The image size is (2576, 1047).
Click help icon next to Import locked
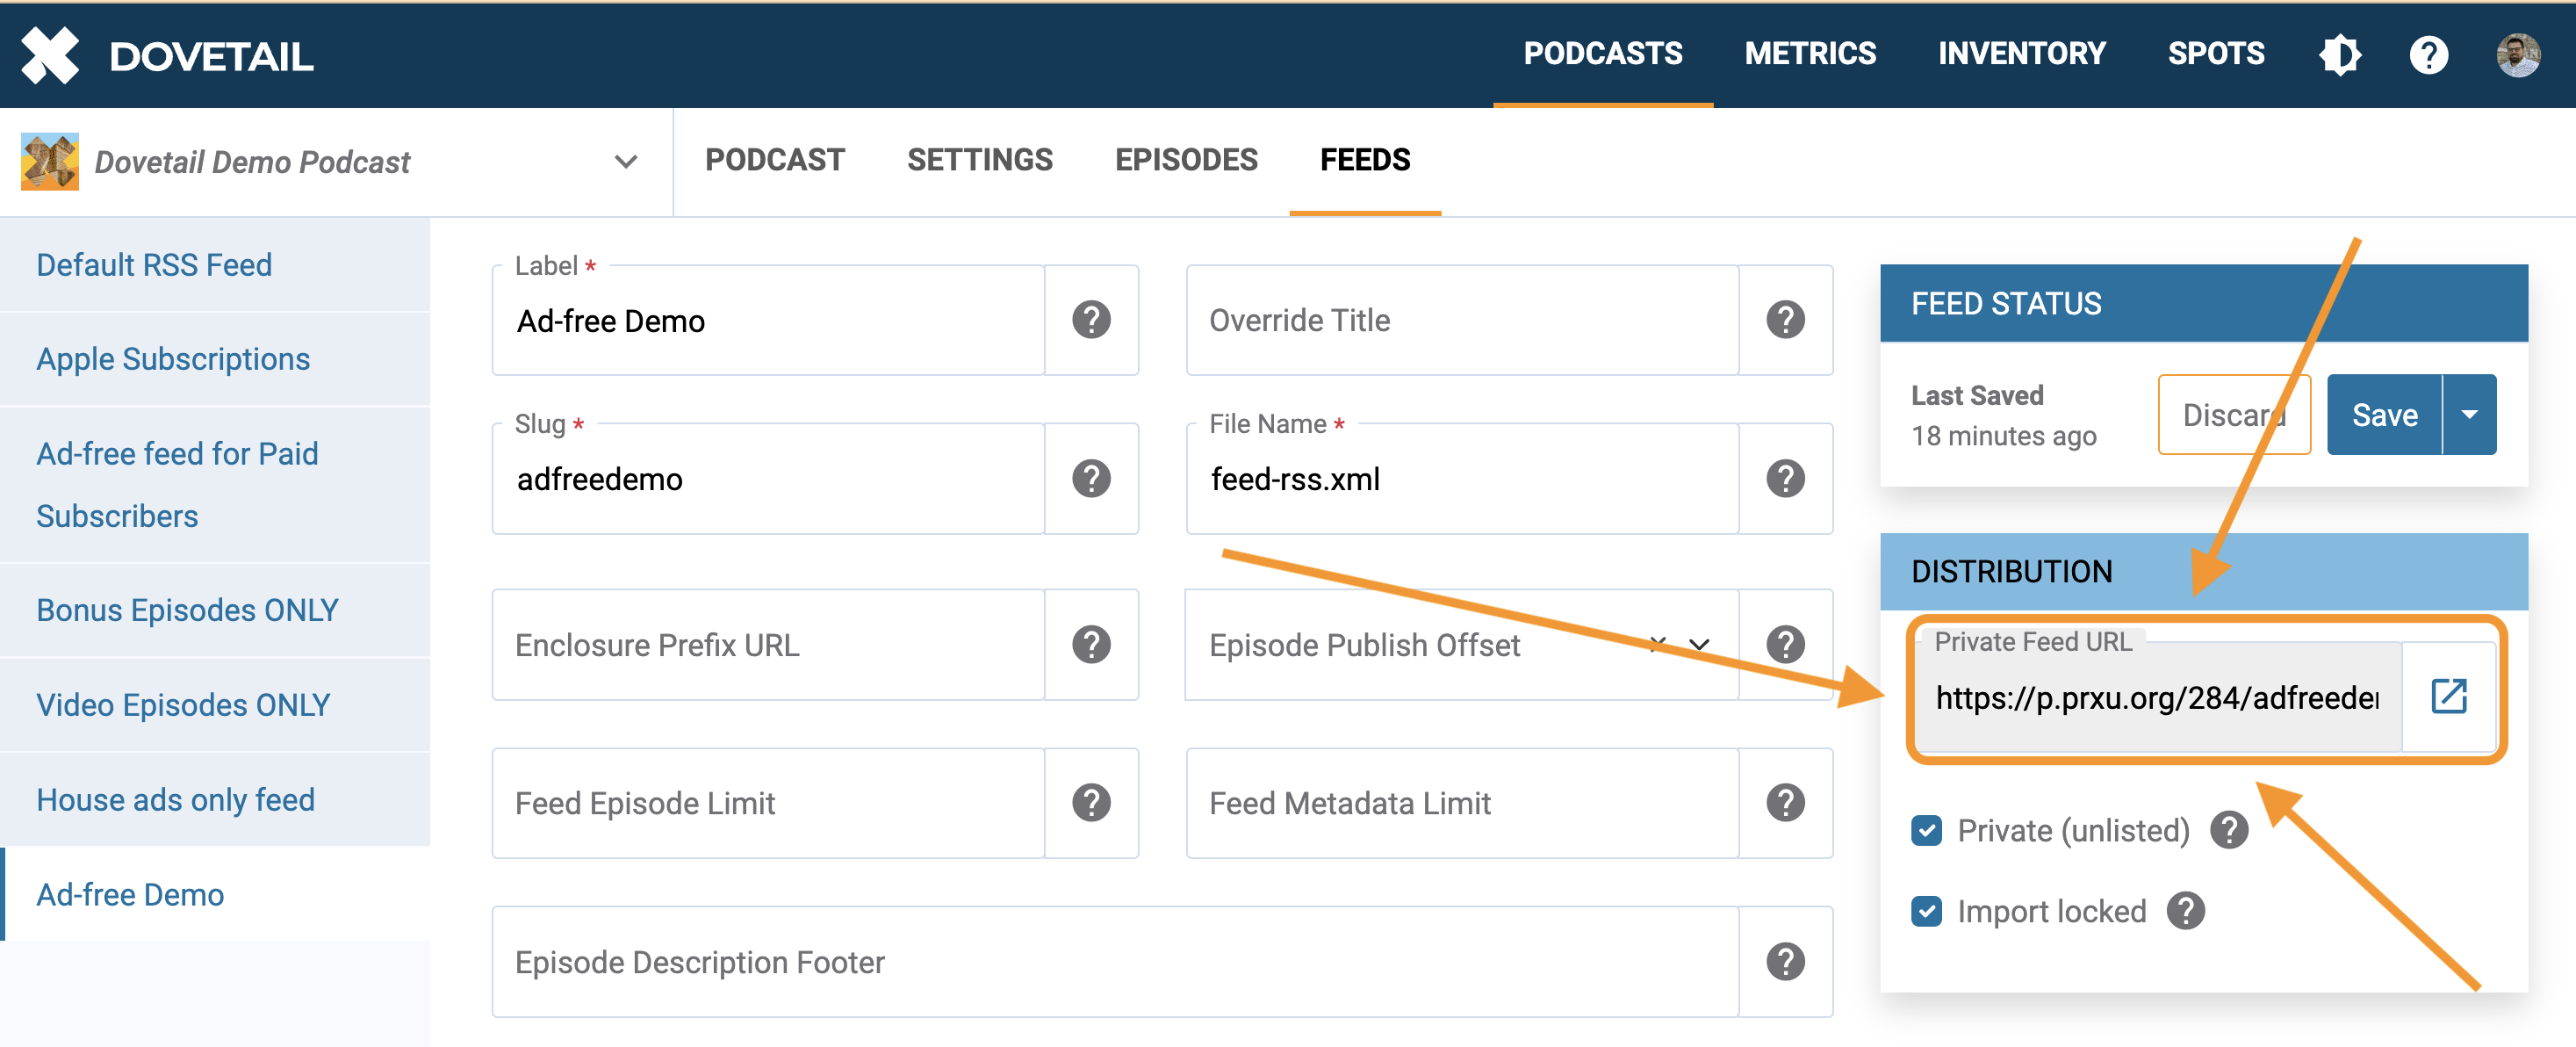pos(2186,911)
